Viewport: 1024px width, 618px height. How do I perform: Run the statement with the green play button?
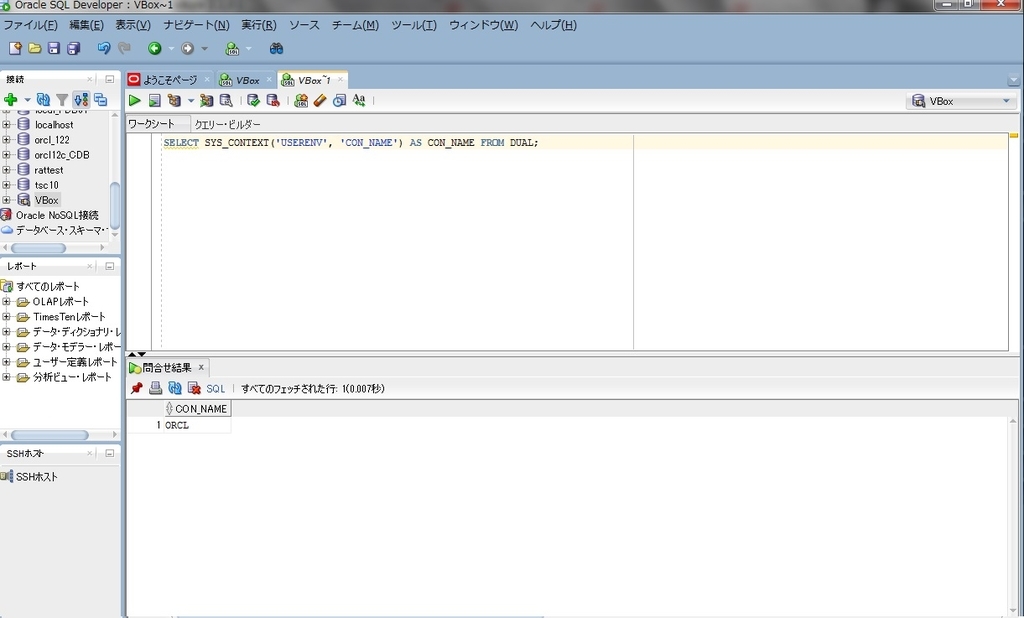coord(135,101)
